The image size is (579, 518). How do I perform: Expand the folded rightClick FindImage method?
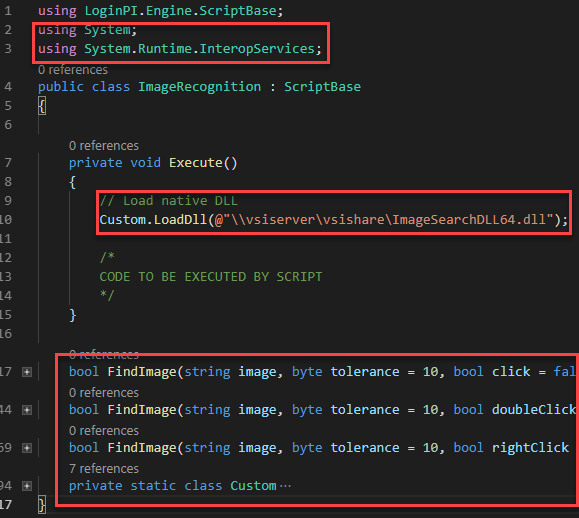click(x=27, y=448)
